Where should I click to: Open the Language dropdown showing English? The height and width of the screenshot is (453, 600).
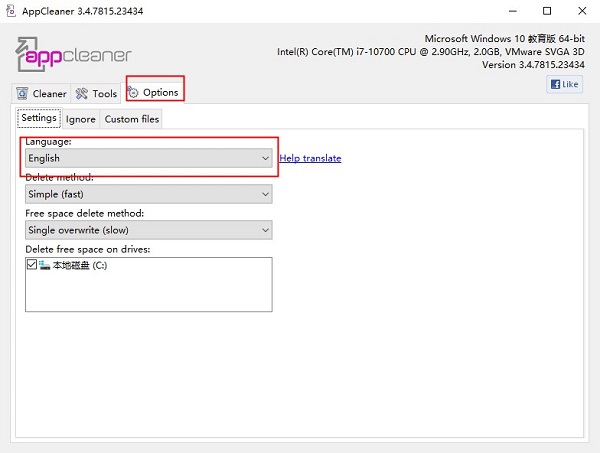point(148,158)
